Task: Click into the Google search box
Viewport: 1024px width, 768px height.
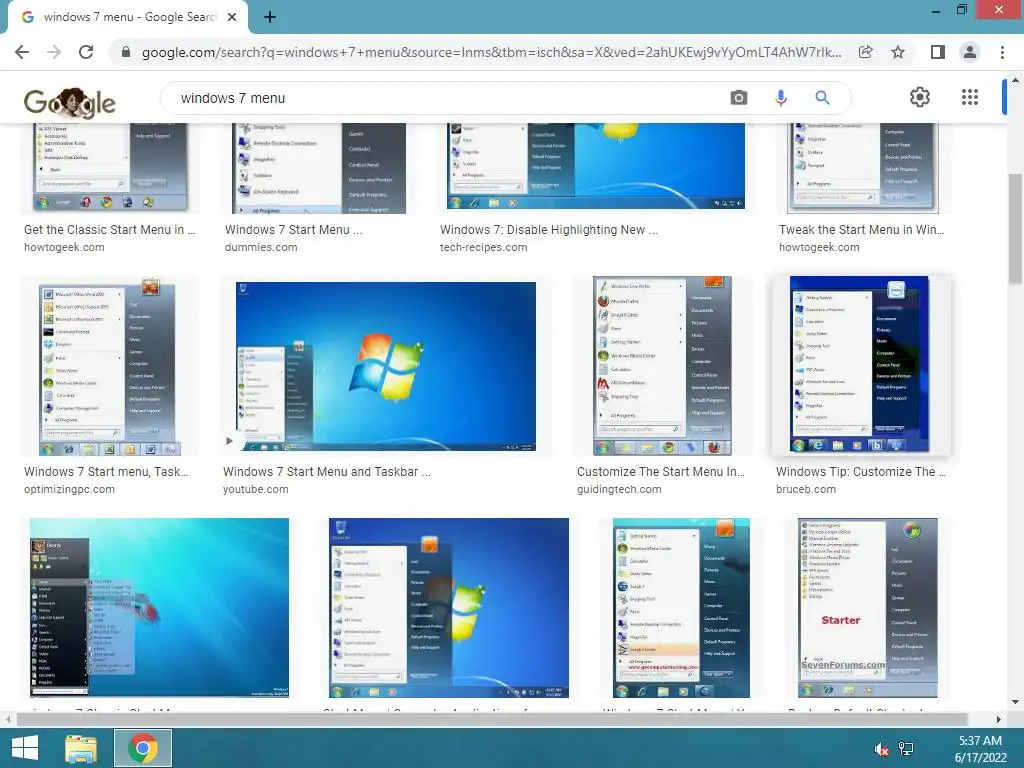Action: [x=451, y=98]
